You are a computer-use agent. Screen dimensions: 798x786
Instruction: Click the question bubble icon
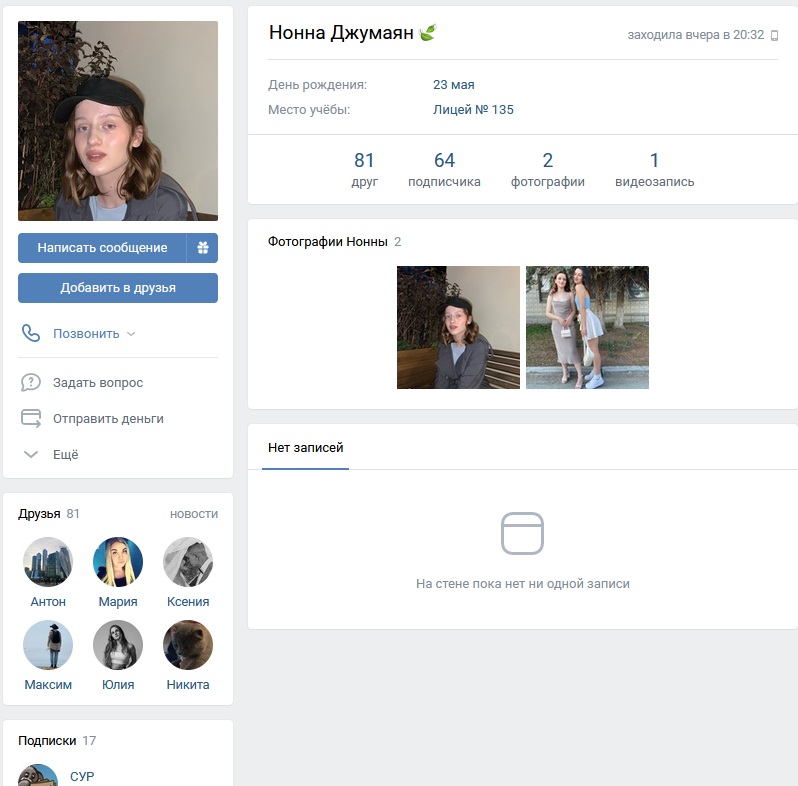(x=31, y=382)
